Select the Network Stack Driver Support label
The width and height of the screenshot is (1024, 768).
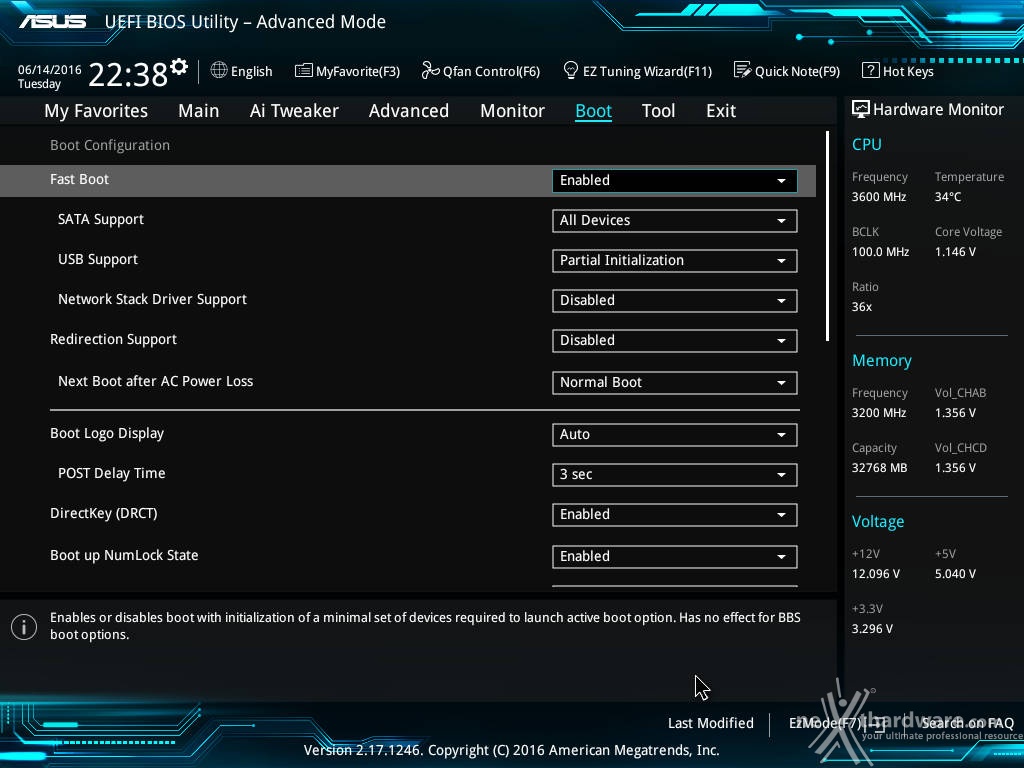152,300
